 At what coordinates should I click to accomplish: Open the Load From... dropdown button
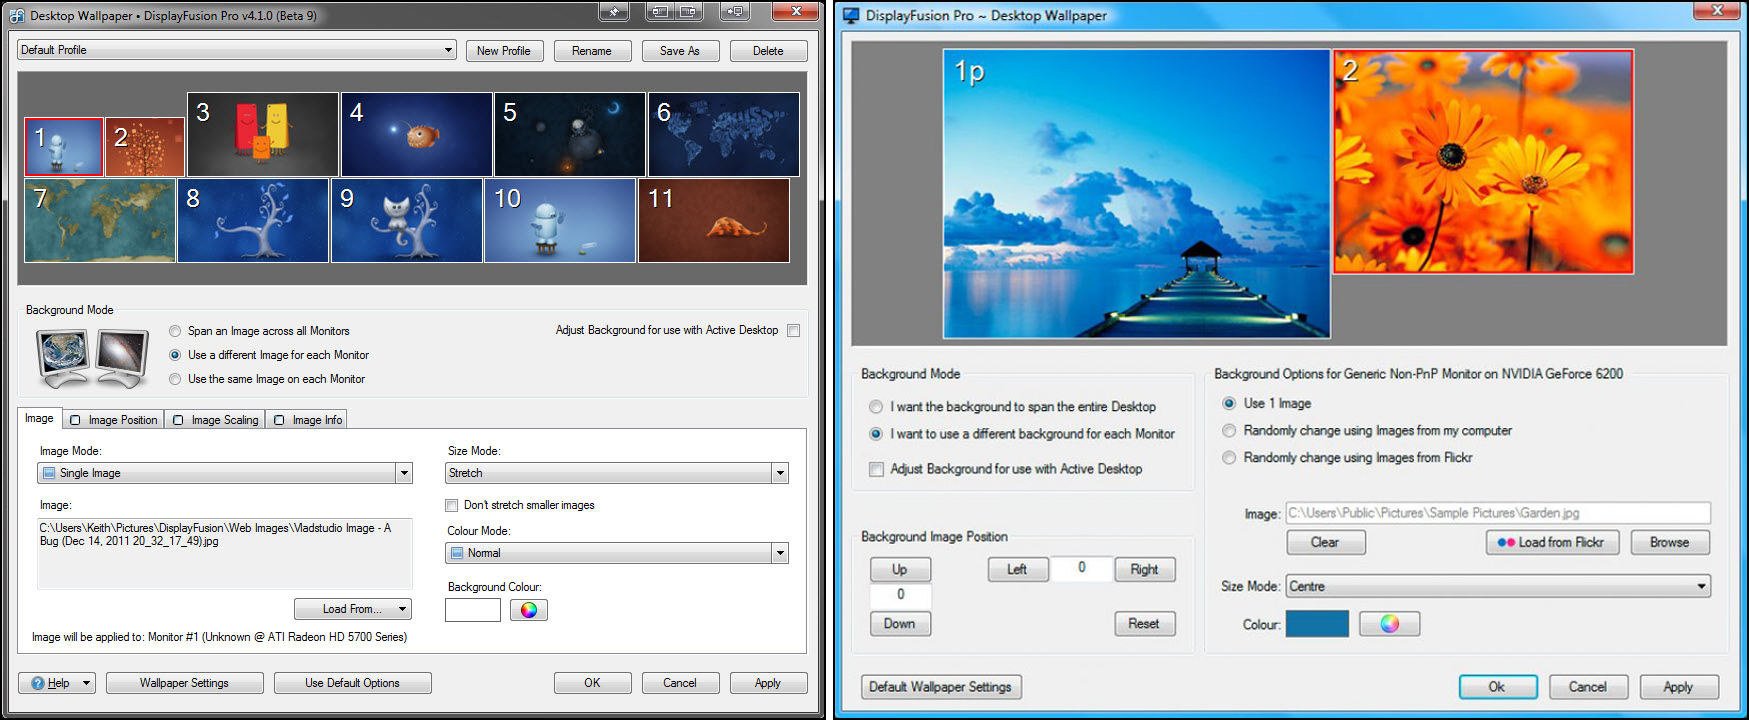click(353, 609)
